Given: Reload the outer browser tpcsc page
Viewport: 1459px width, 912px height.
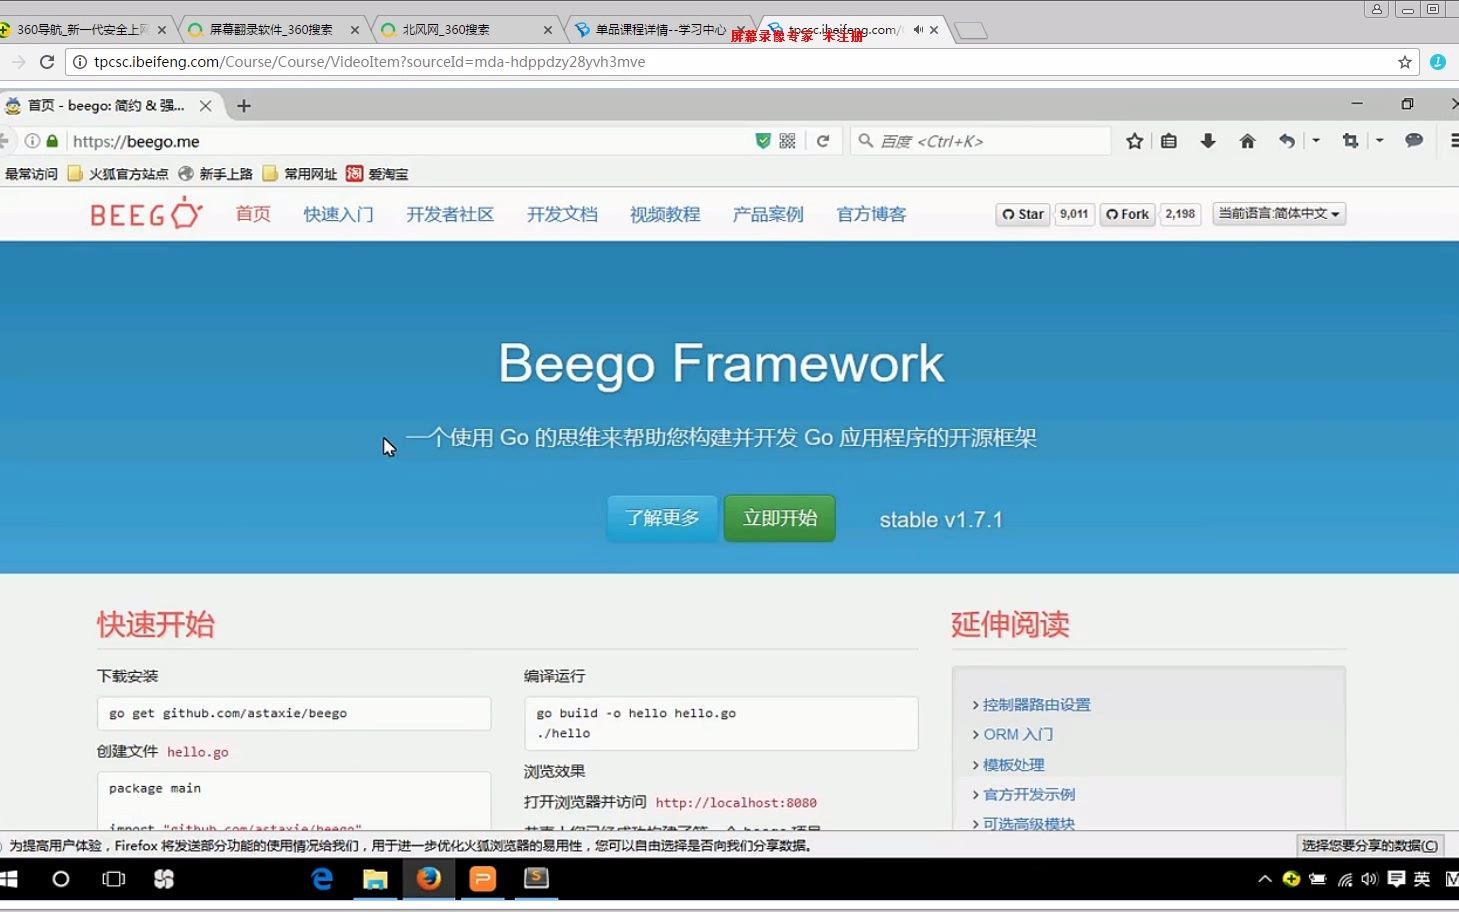Looking at the screenshot, I should pos(46,62).
